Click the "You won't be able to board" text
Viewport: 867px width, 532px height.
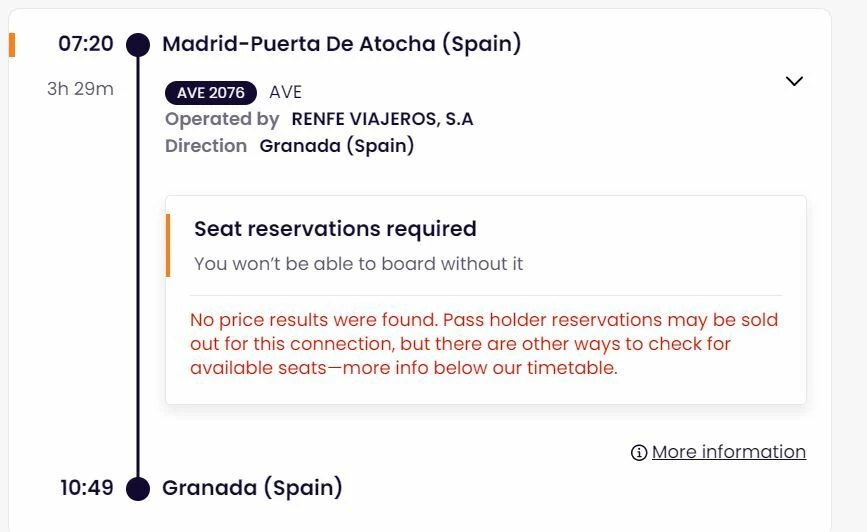tap(358, 264)
